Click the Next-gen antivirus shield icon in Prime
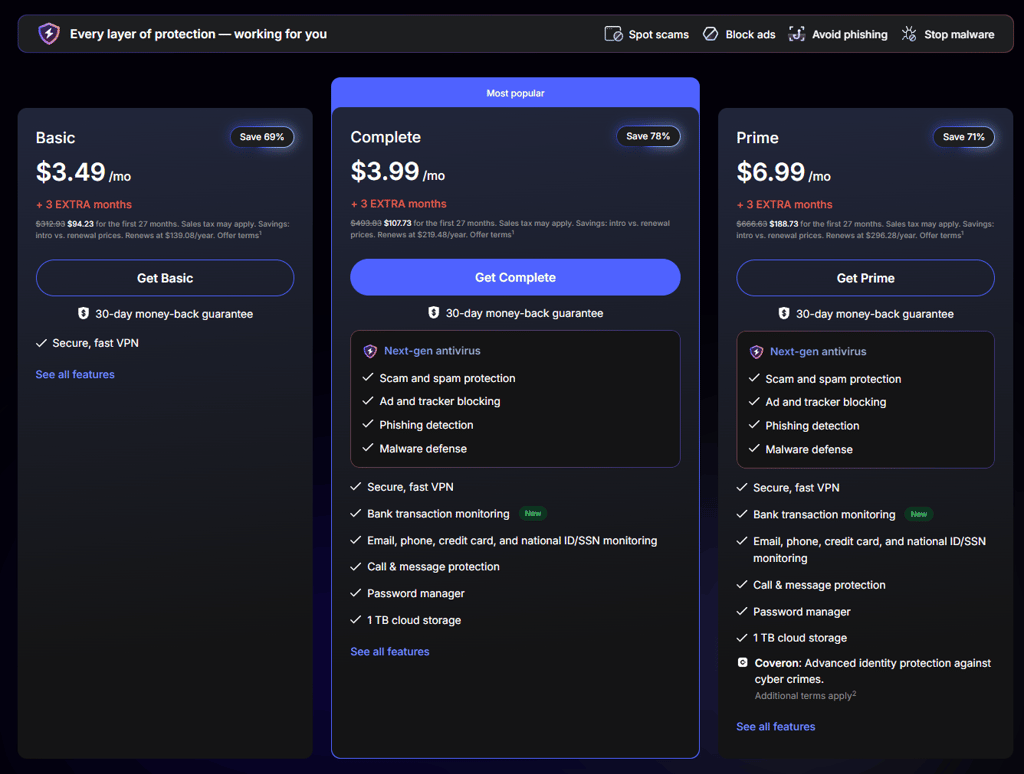Viewport: 1024px width, 774px height. tap(756, 352)
